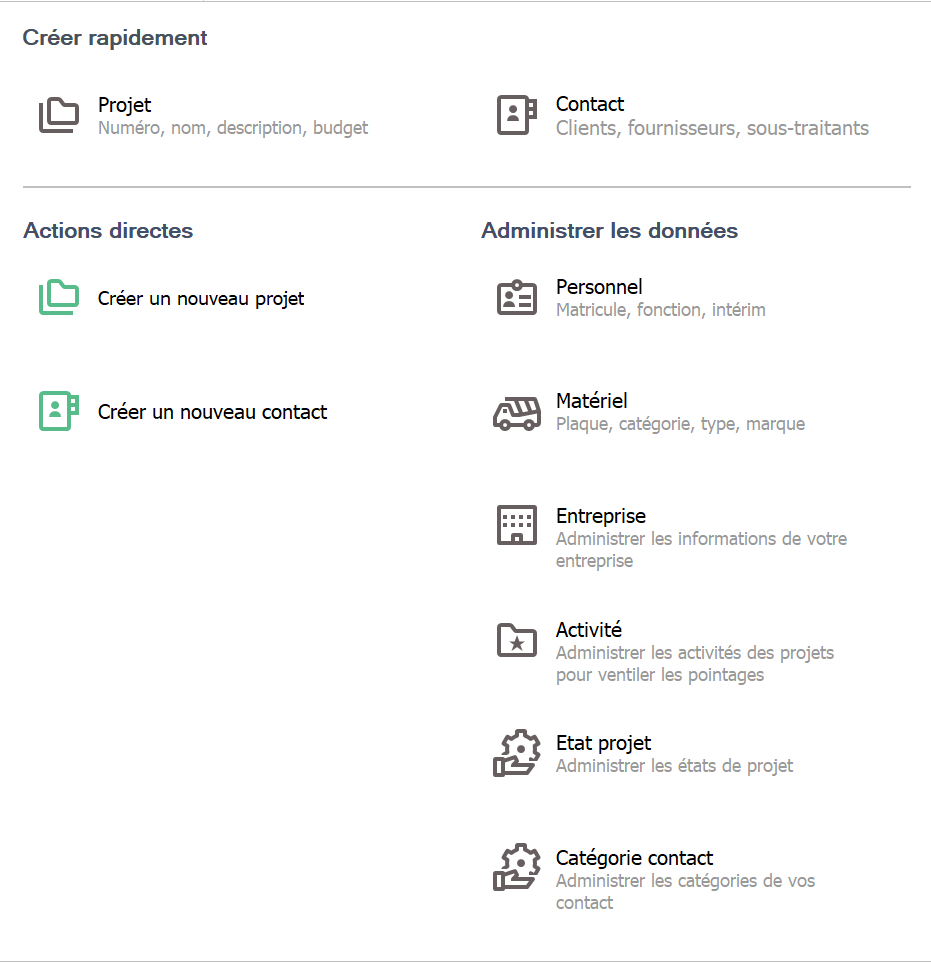The height and width of the screenshot is (963, 931).
Task: Select "Créer un nouveau contact" action
Action: pos(212,412)
